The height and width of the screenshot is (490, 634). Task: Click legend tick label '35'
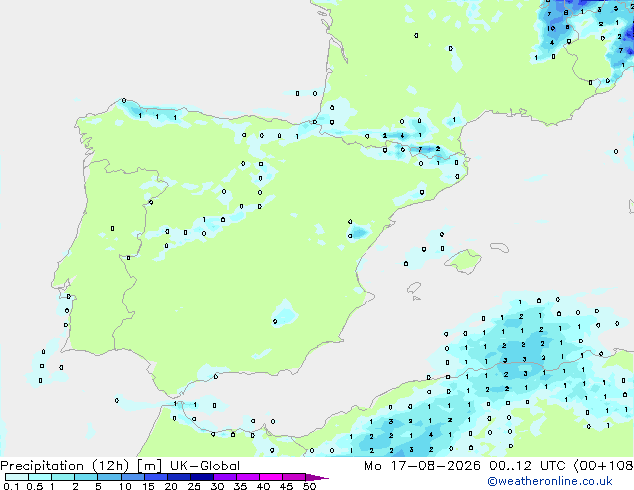240,486
